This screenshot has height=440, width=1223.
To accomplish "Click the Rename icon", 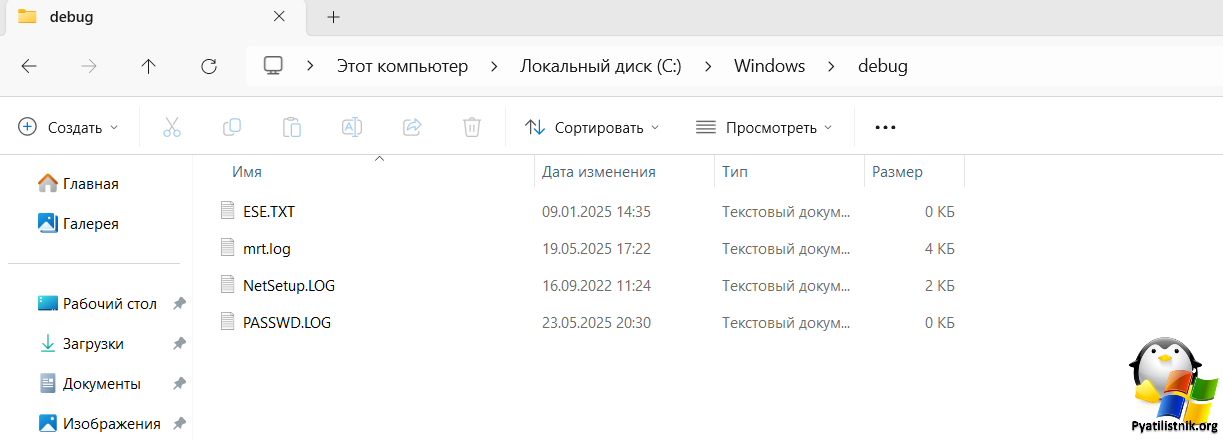I will click(352, 127).
